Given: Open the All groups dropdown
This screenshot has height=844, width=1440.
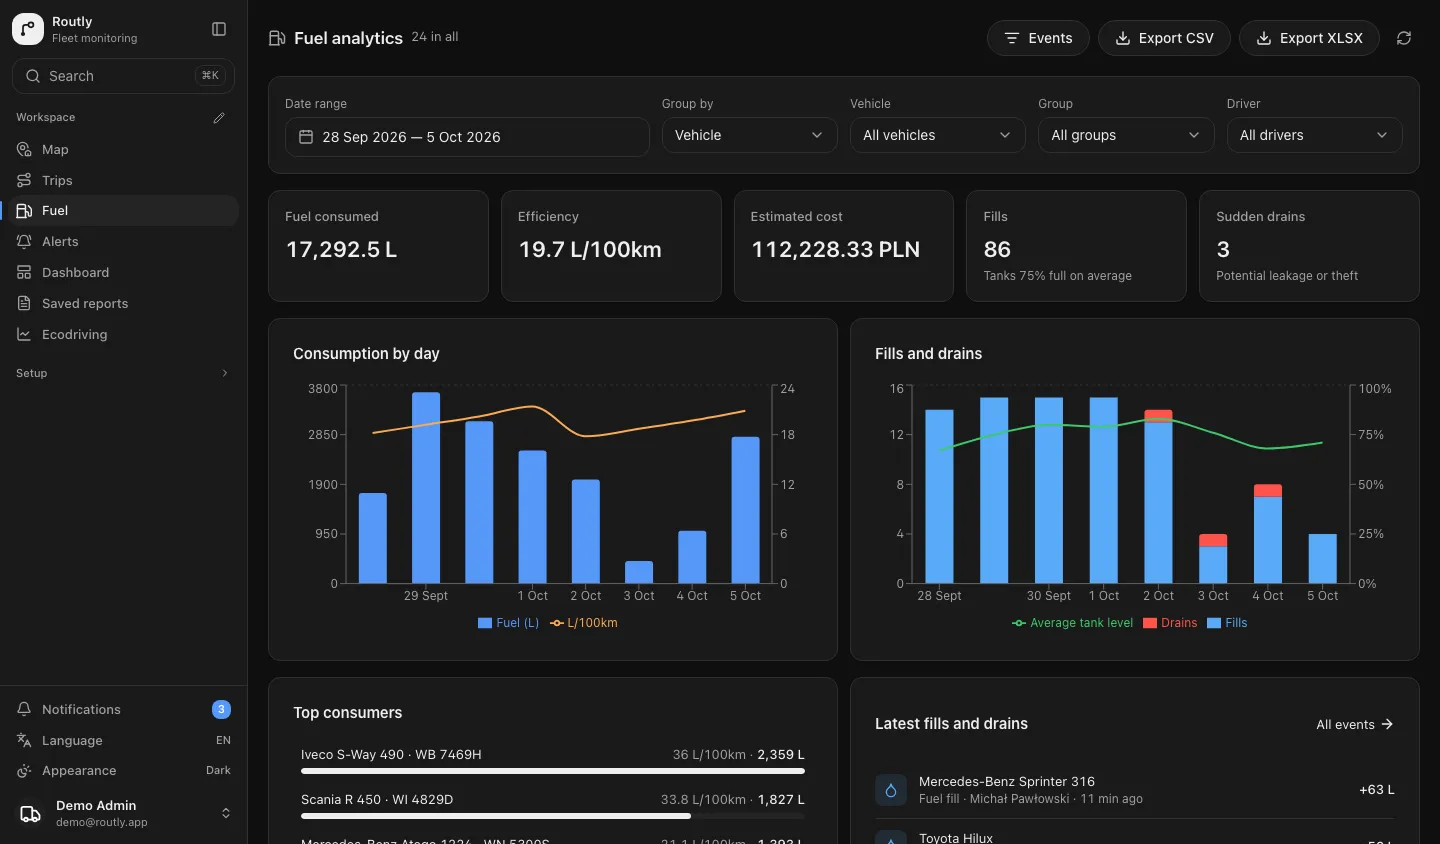Looking at the screenshot, I should (1126, 135).
